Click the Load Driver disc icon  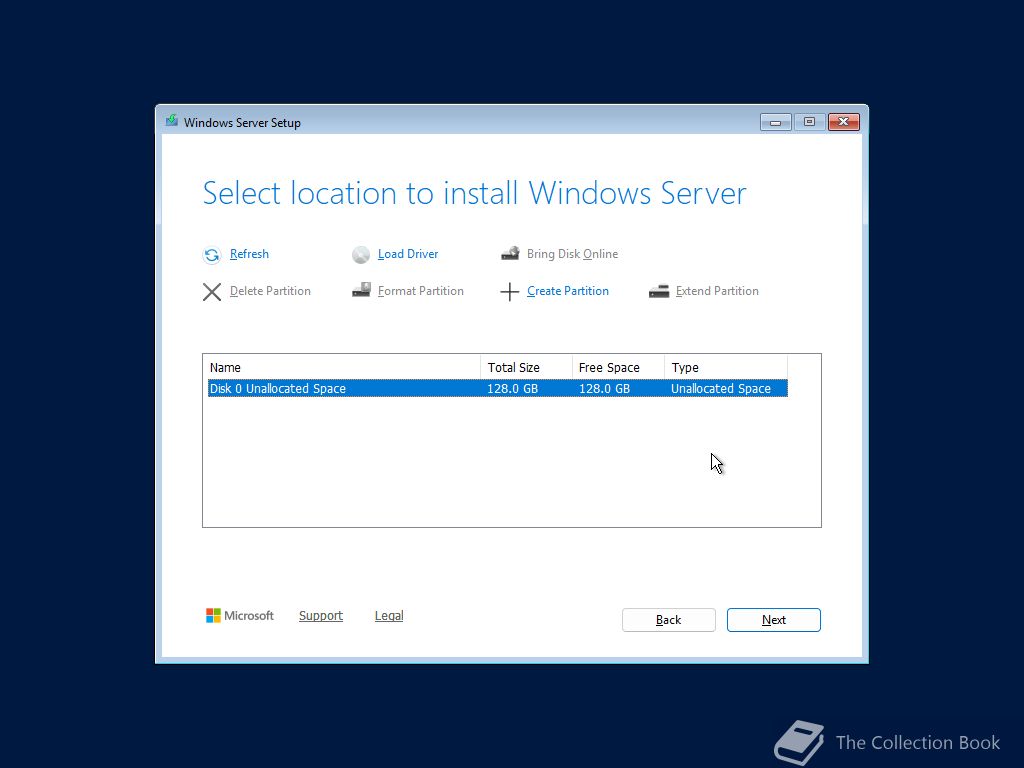pyautogui.click(x=360, y=255)
